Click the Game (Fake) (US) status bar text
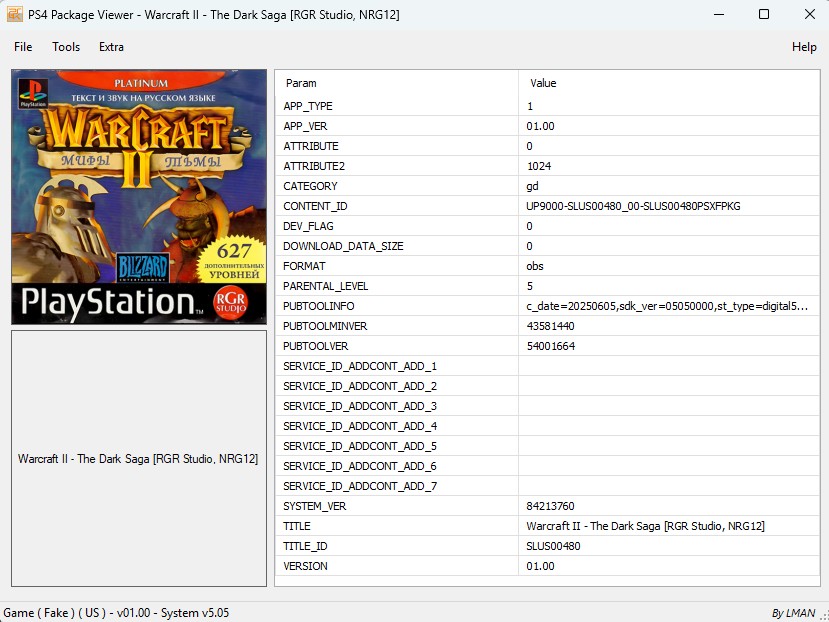Screen dimensions: 829x622 tap(116, 613)
